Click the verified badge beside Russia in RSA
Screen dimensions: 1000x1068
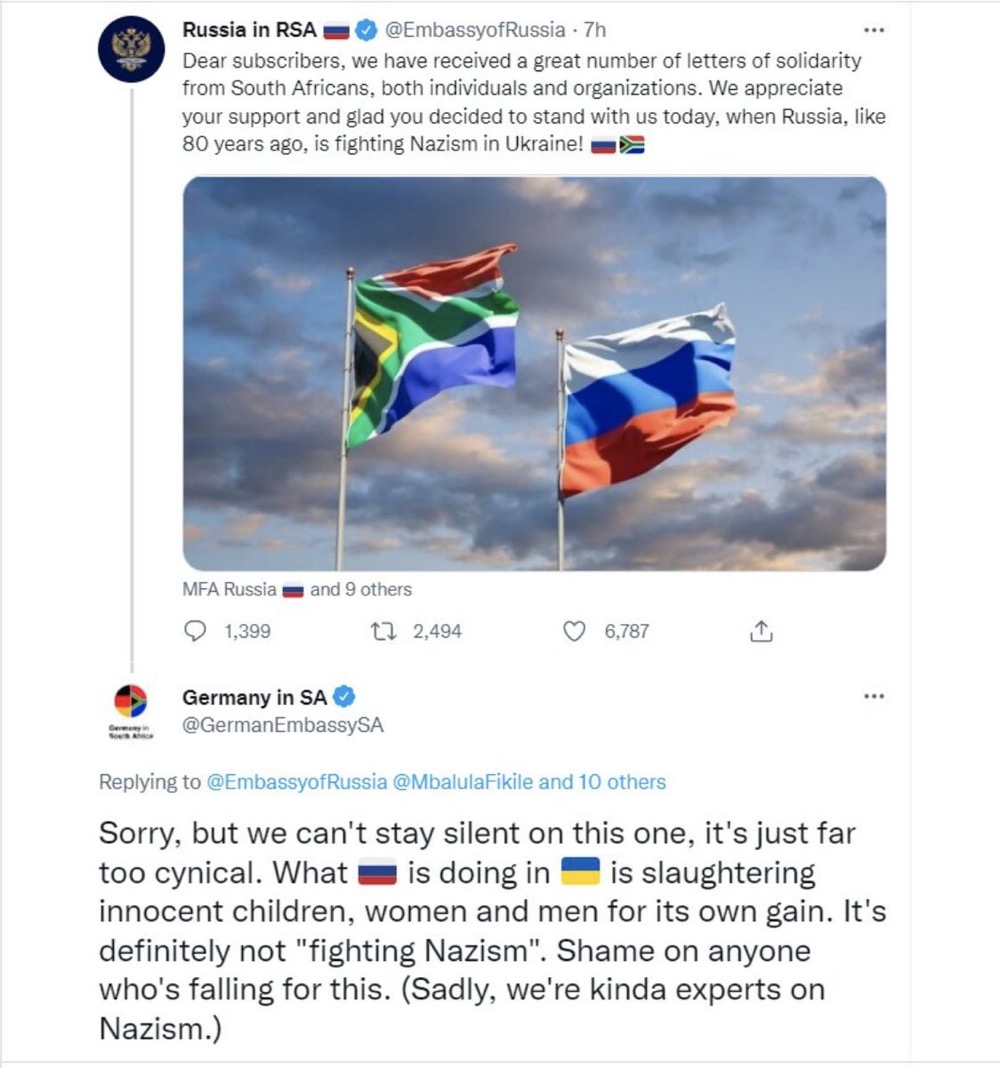367,30
